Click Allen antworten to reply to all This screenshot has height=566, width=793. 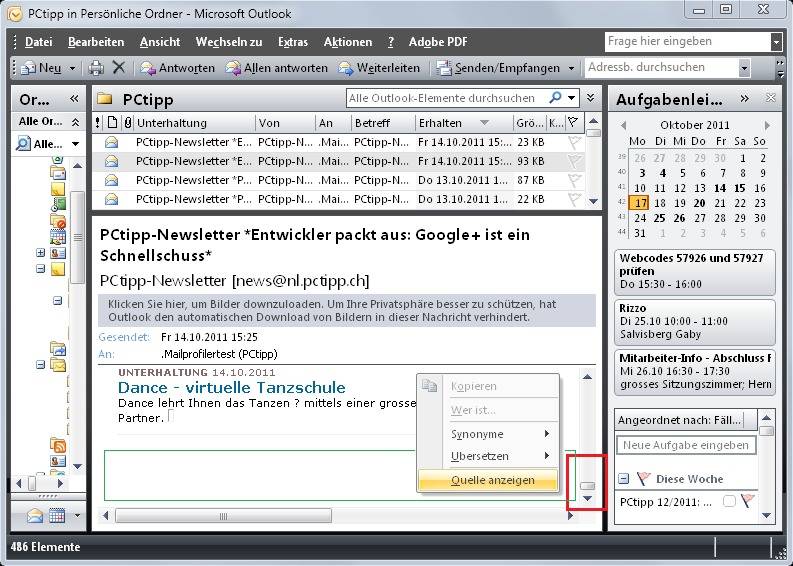[277, 68]
